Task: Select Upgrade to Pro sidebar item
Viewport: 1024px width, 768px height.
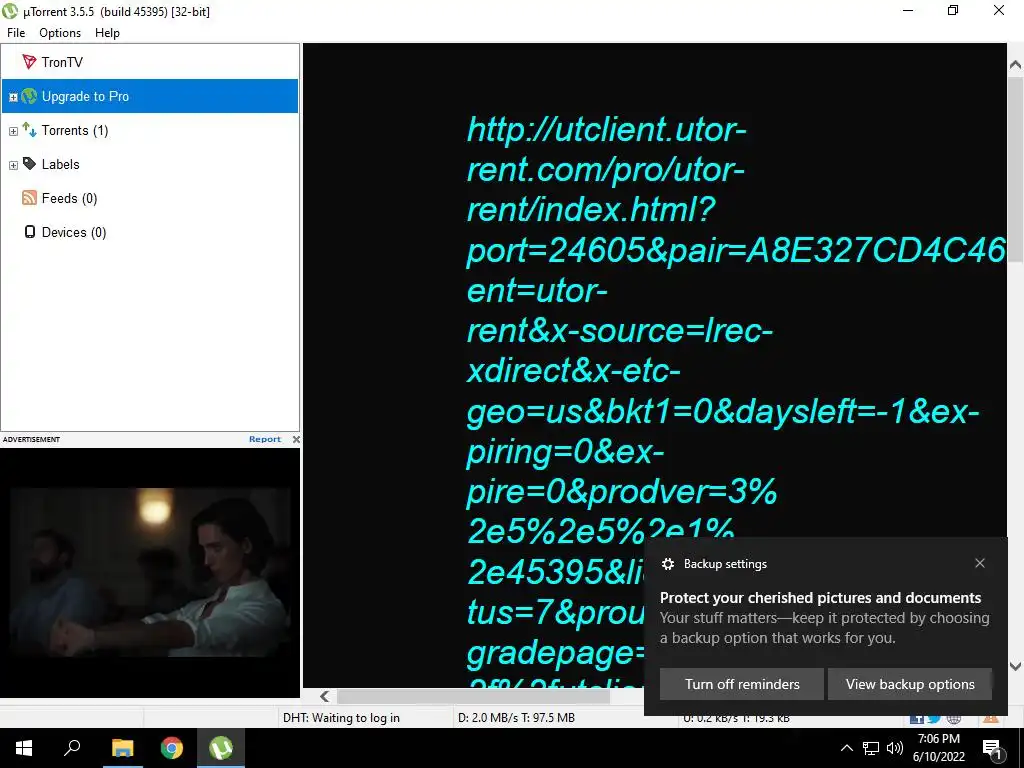Action: click(x=150, y=96)
